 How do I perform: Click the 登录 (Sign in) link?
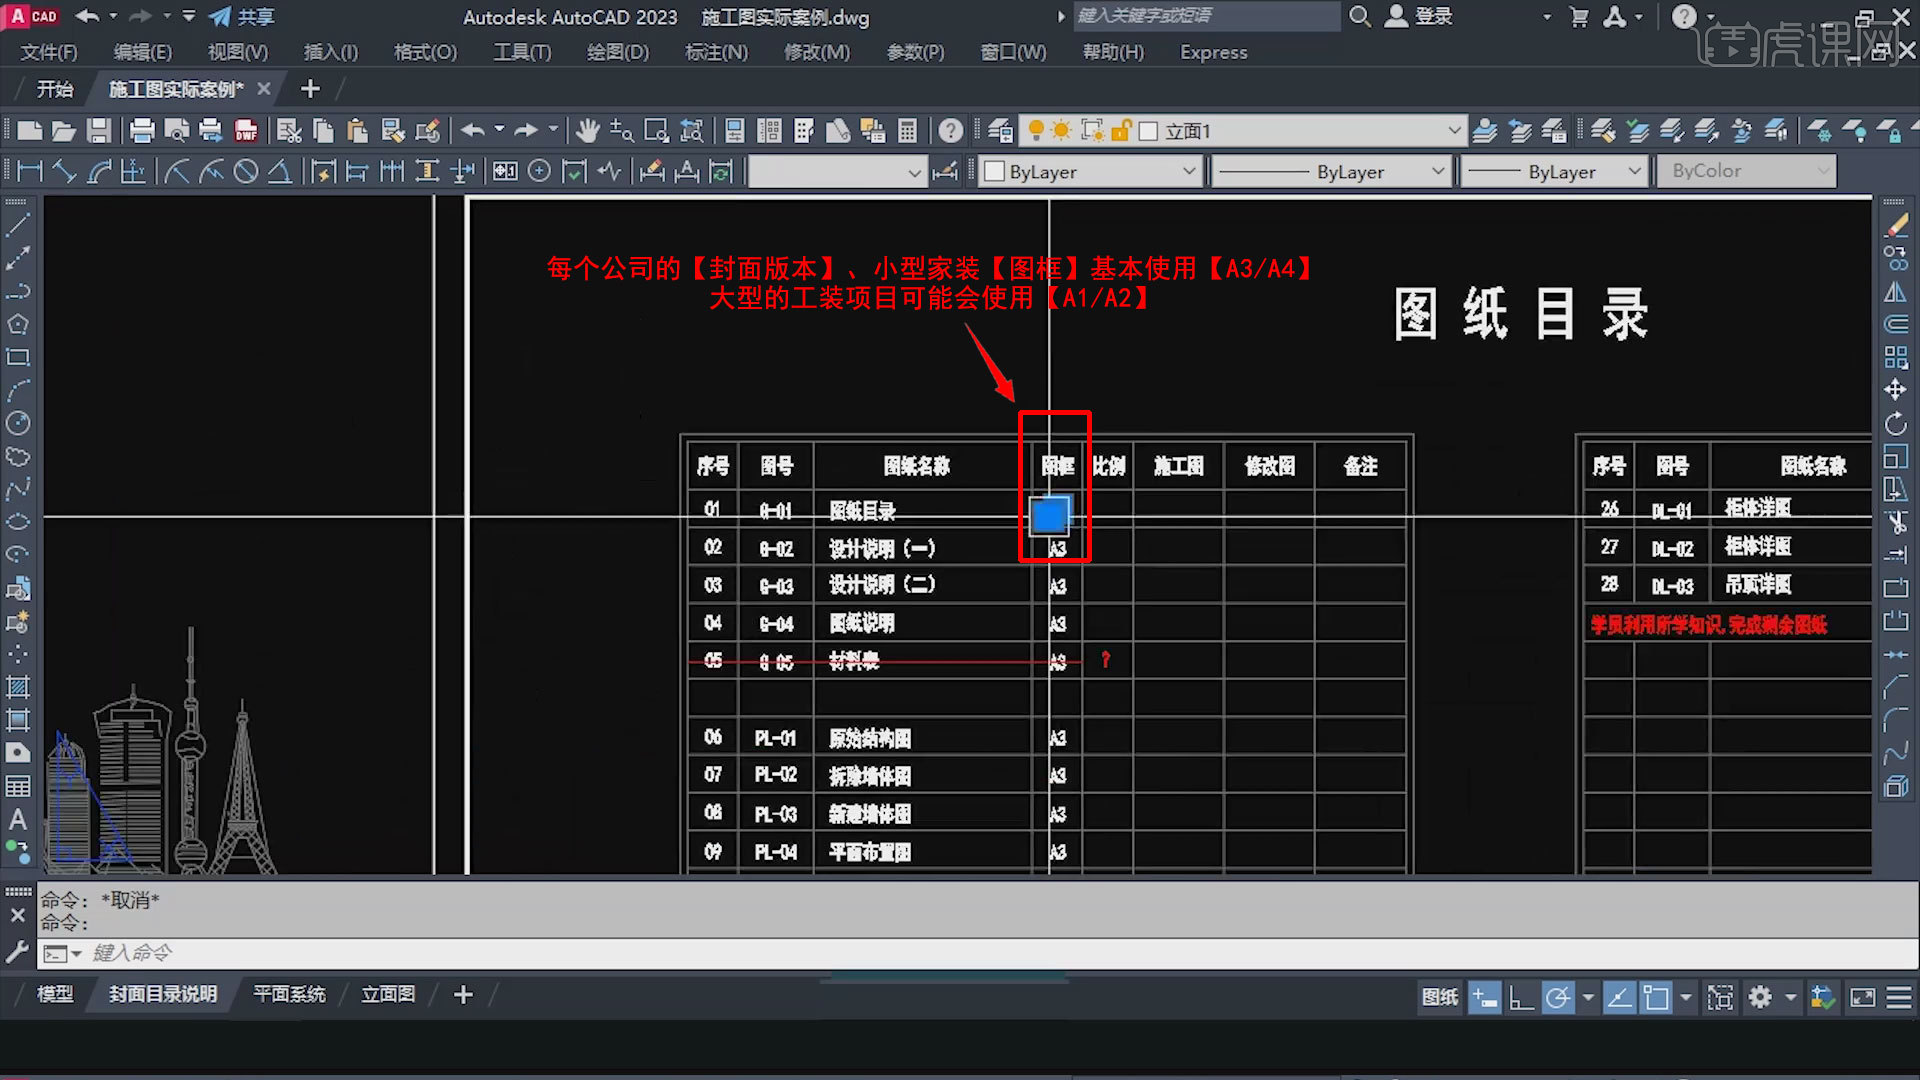[x=1437, y=16]
